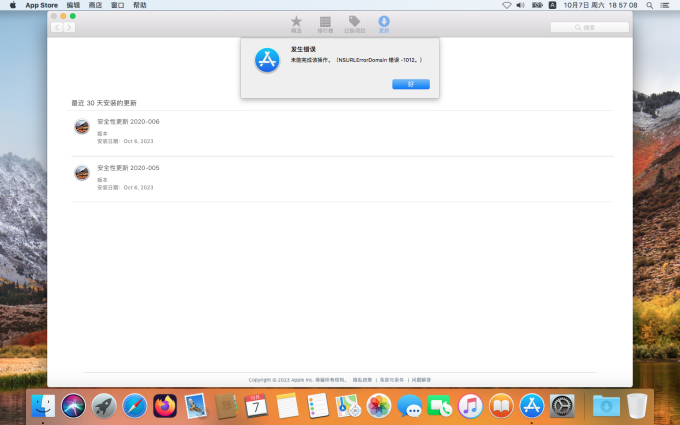Open the 问题解答 link in the footer
Viewport: 680px width, 425px height.
coord(421,380)
